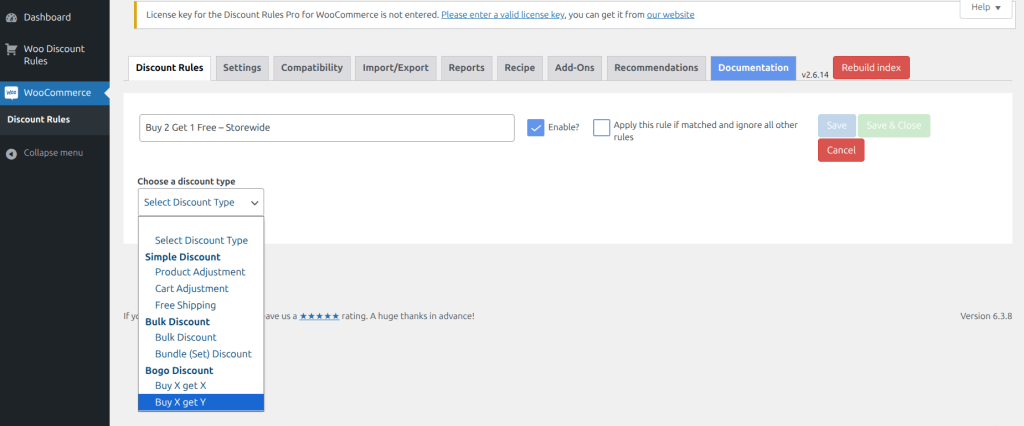Image resolution: width=1024 pixels, height=426 pixels.
Task: Open the Documentation button
Action: tap(753, 68)
